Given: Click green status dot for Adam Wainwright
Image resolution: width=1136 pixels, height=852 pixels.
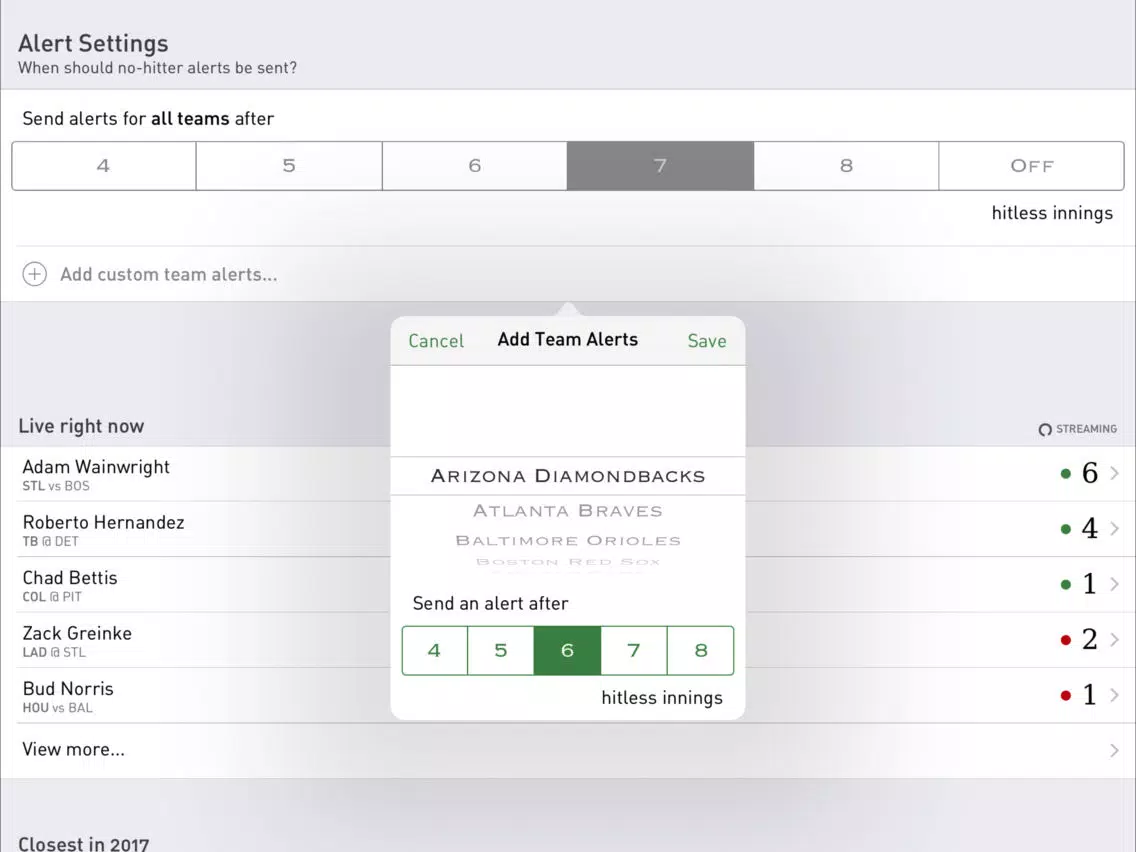Looking at the screenshot, I should tap(1066, 474).
